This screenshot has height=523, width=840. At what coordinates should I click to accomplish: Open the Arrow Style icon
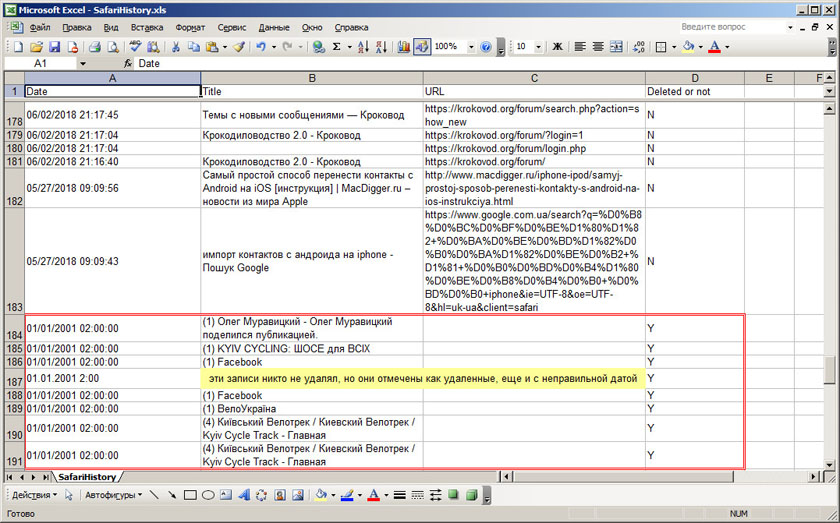click(x=436, y=495)
